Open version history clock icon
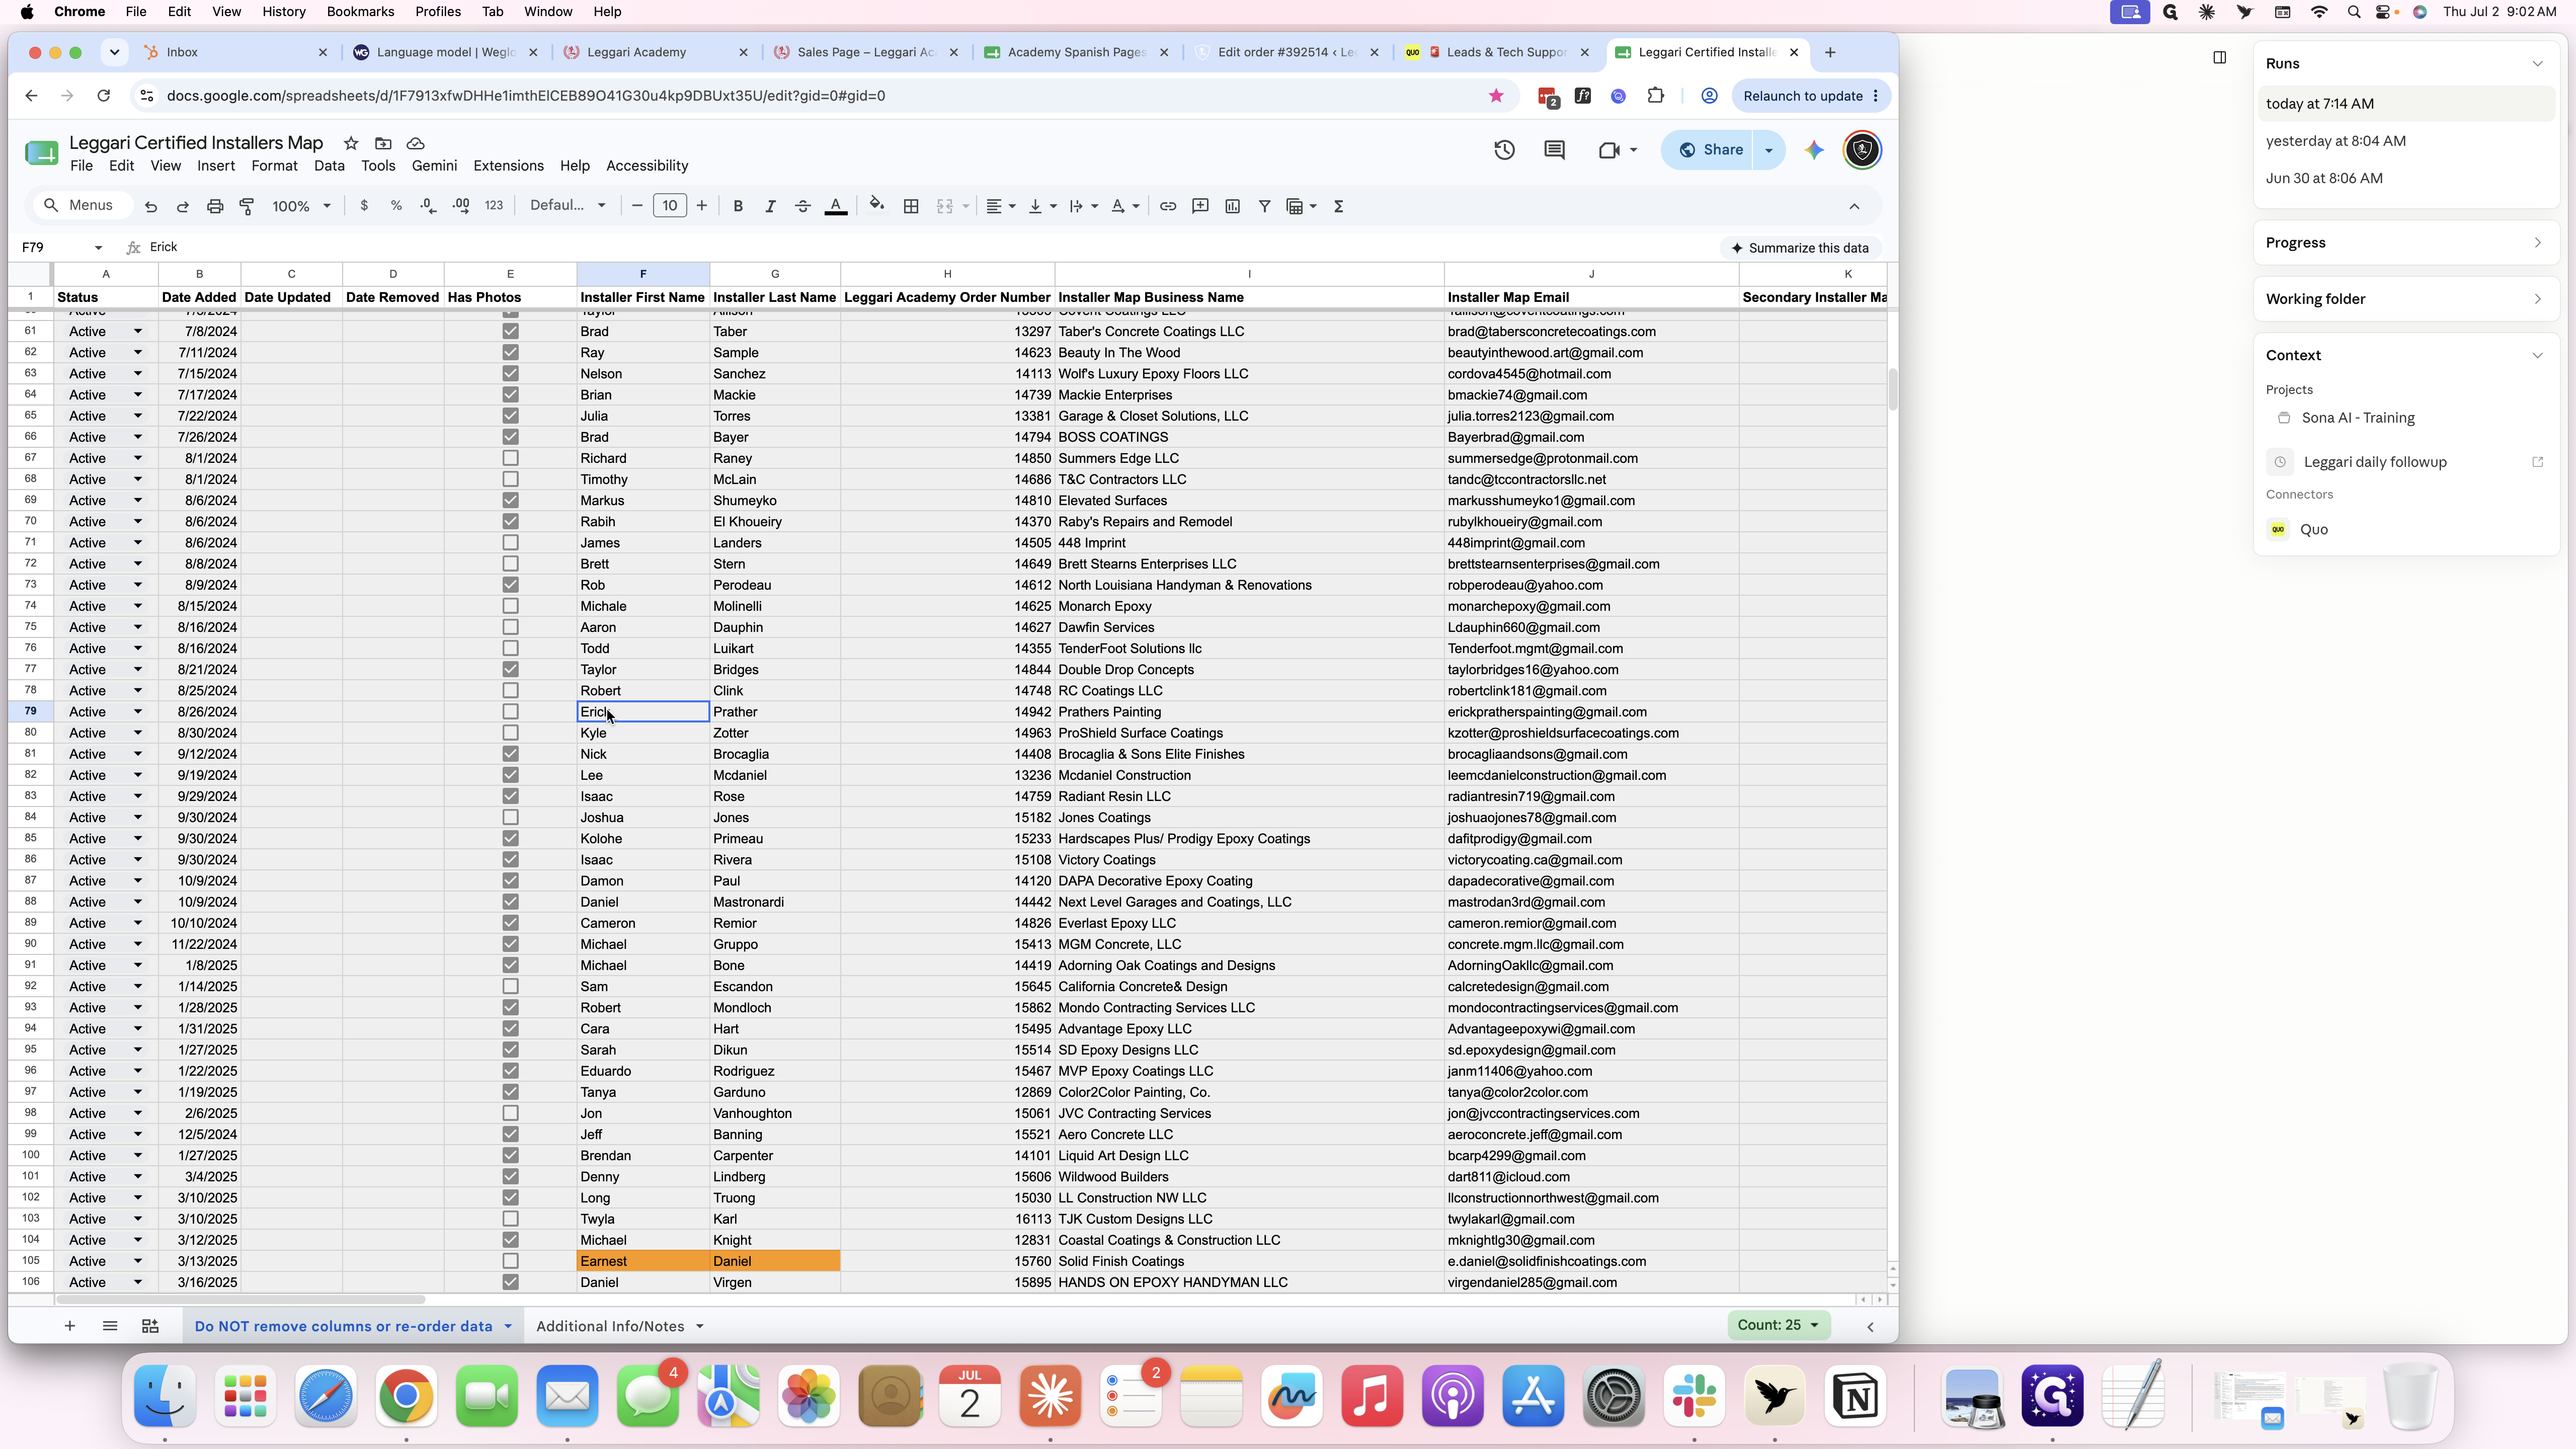Screen dimensions: 2576x1449 point(1504,150)
